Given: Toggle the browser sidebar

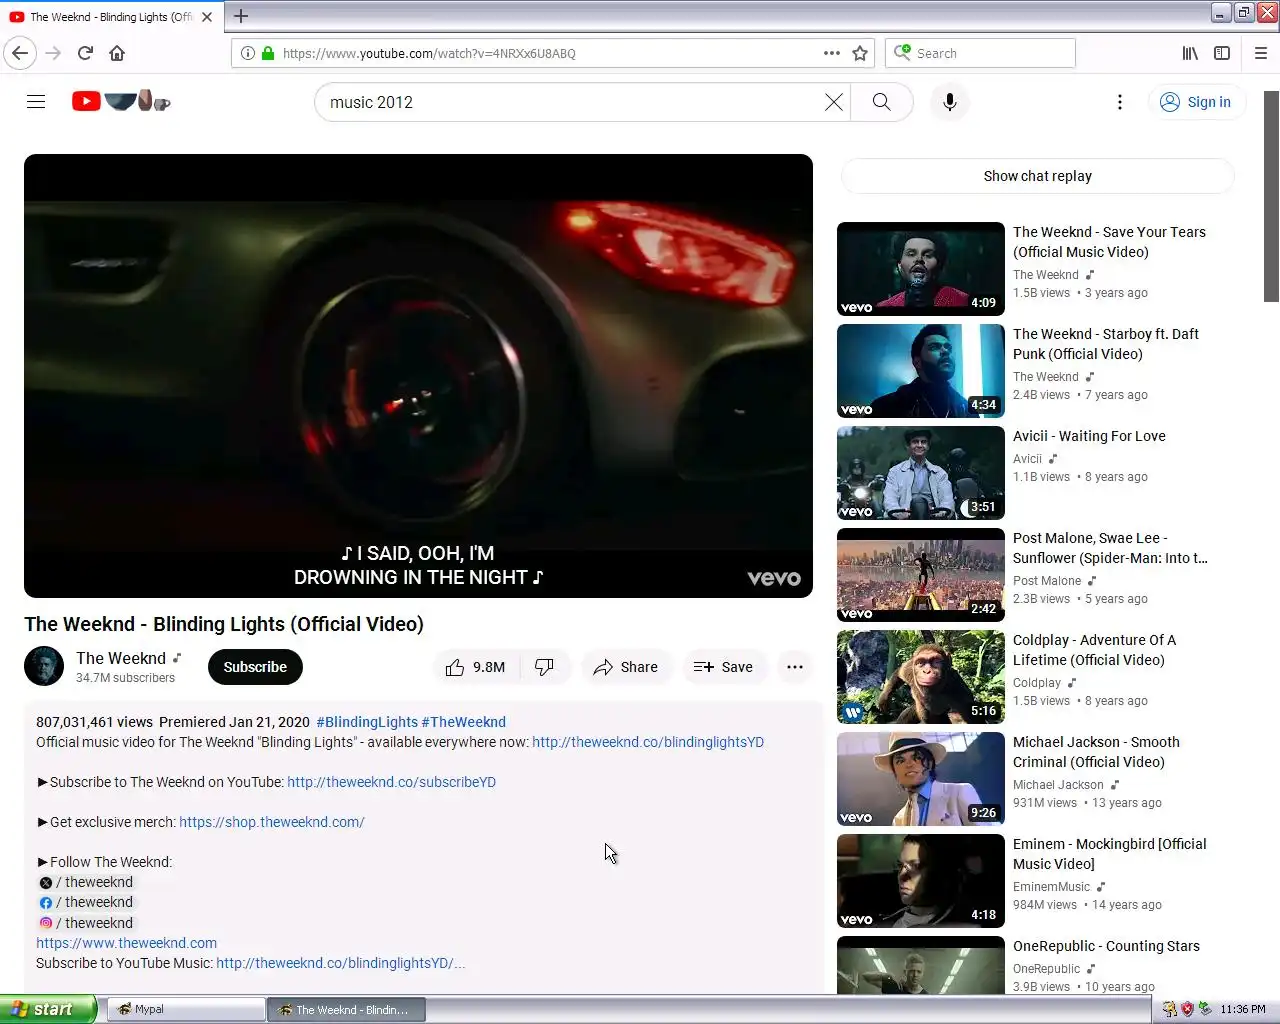Looking at the screenshot, I should 1222,53.
